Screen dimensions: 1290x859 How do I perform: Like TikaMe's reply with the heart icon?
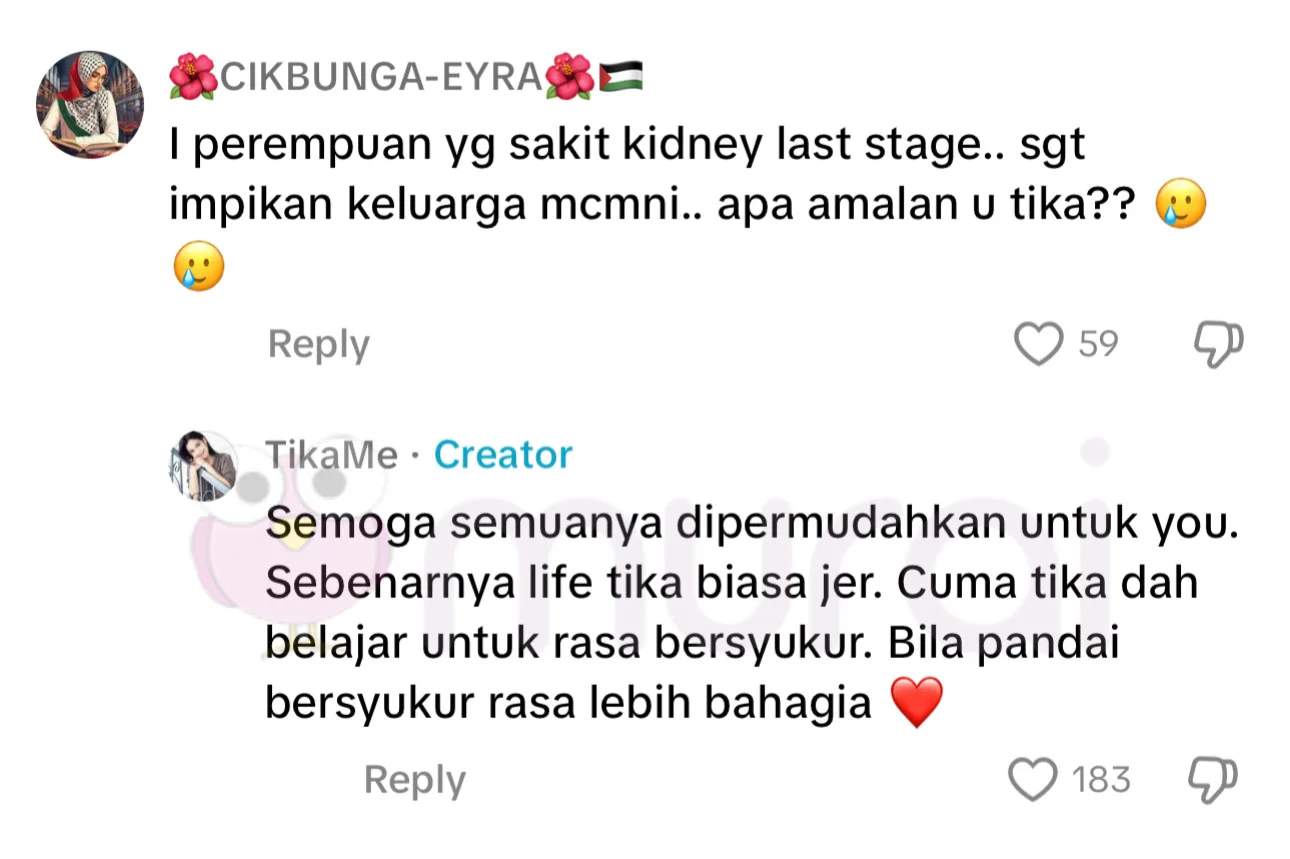click(1032, 780)
